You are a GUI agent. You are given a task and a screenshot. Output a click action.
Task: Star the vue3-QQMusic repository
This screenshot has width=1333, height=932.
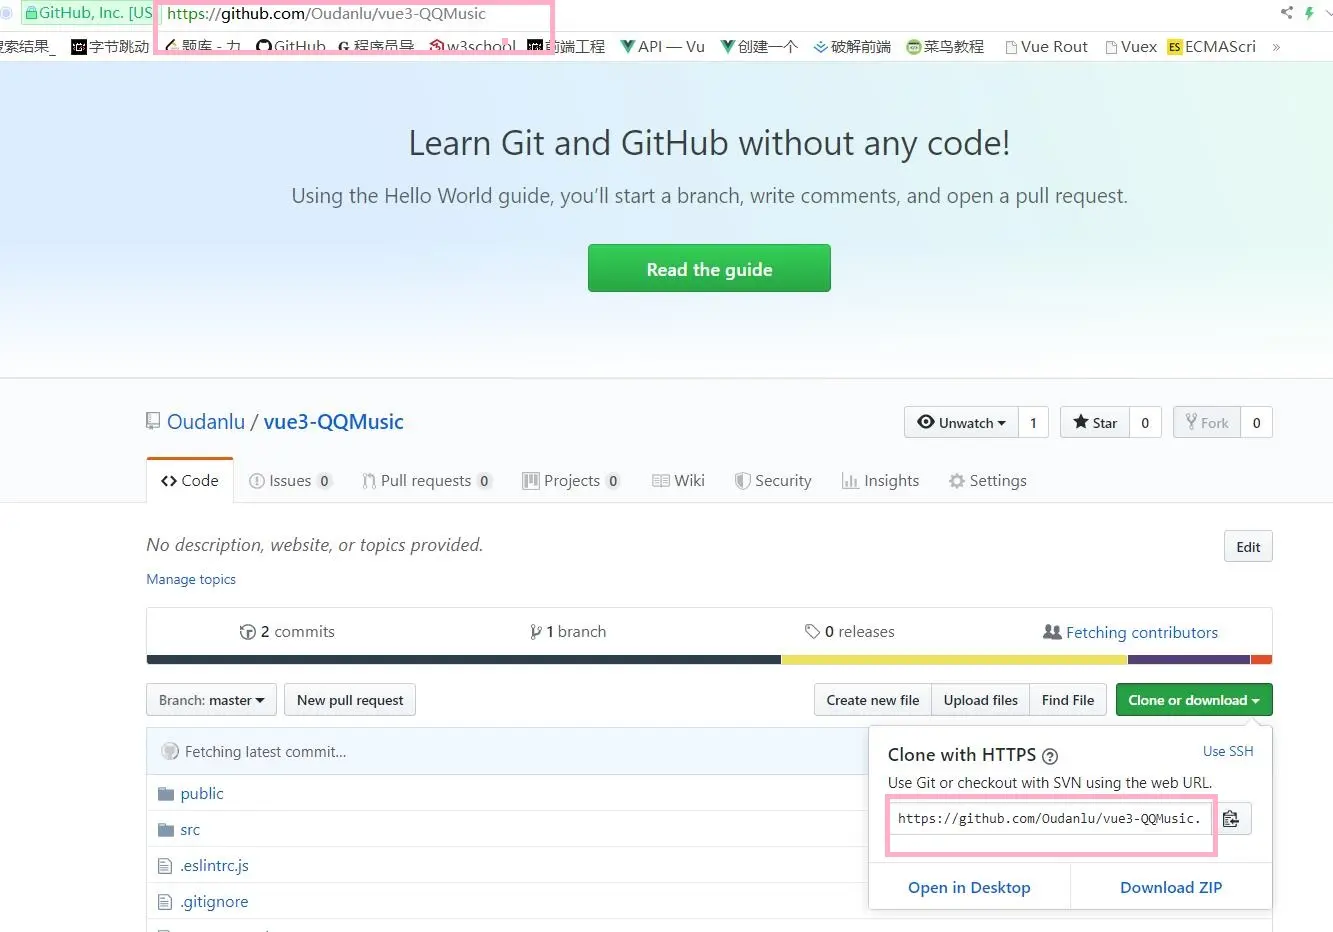tap(1095, 423)
